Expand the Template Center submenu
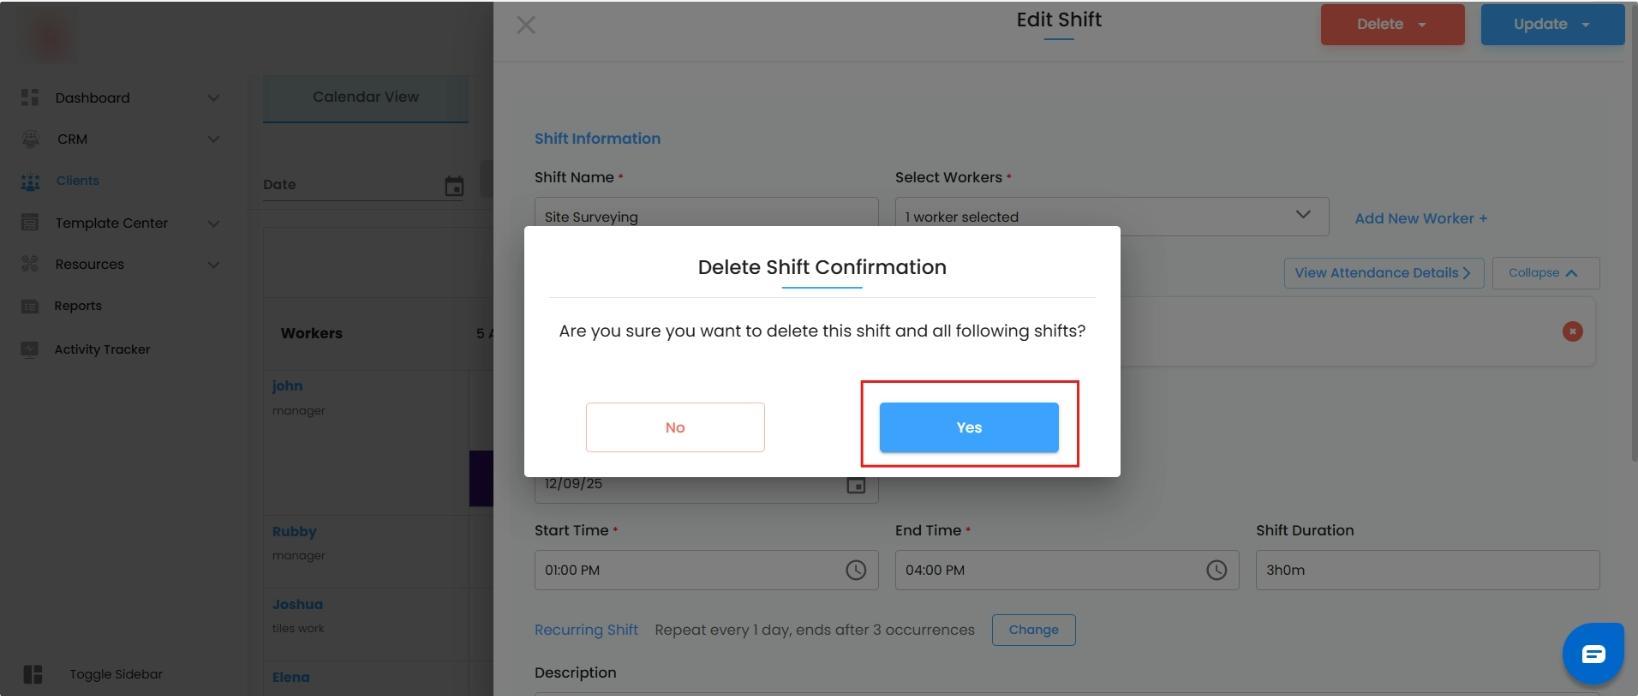Screen dimensions: 1638x696 click(x=213, y=223)
